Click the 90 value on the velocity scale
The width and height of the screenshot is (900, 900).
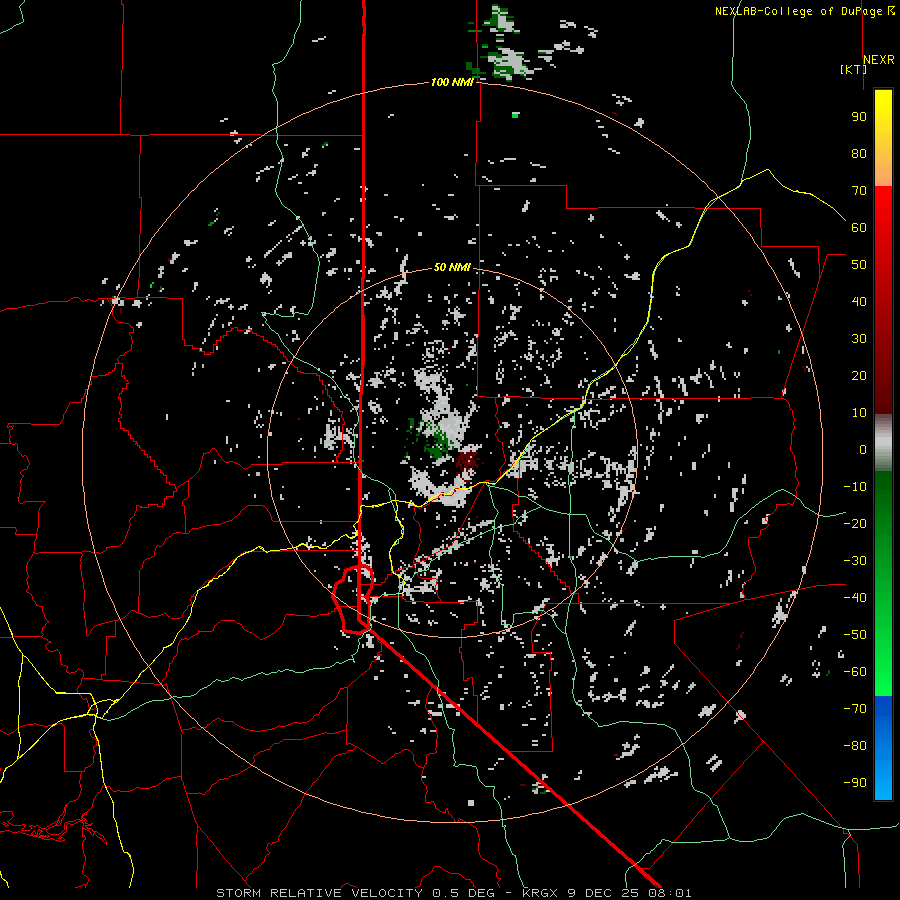click(x=859, y=117)
